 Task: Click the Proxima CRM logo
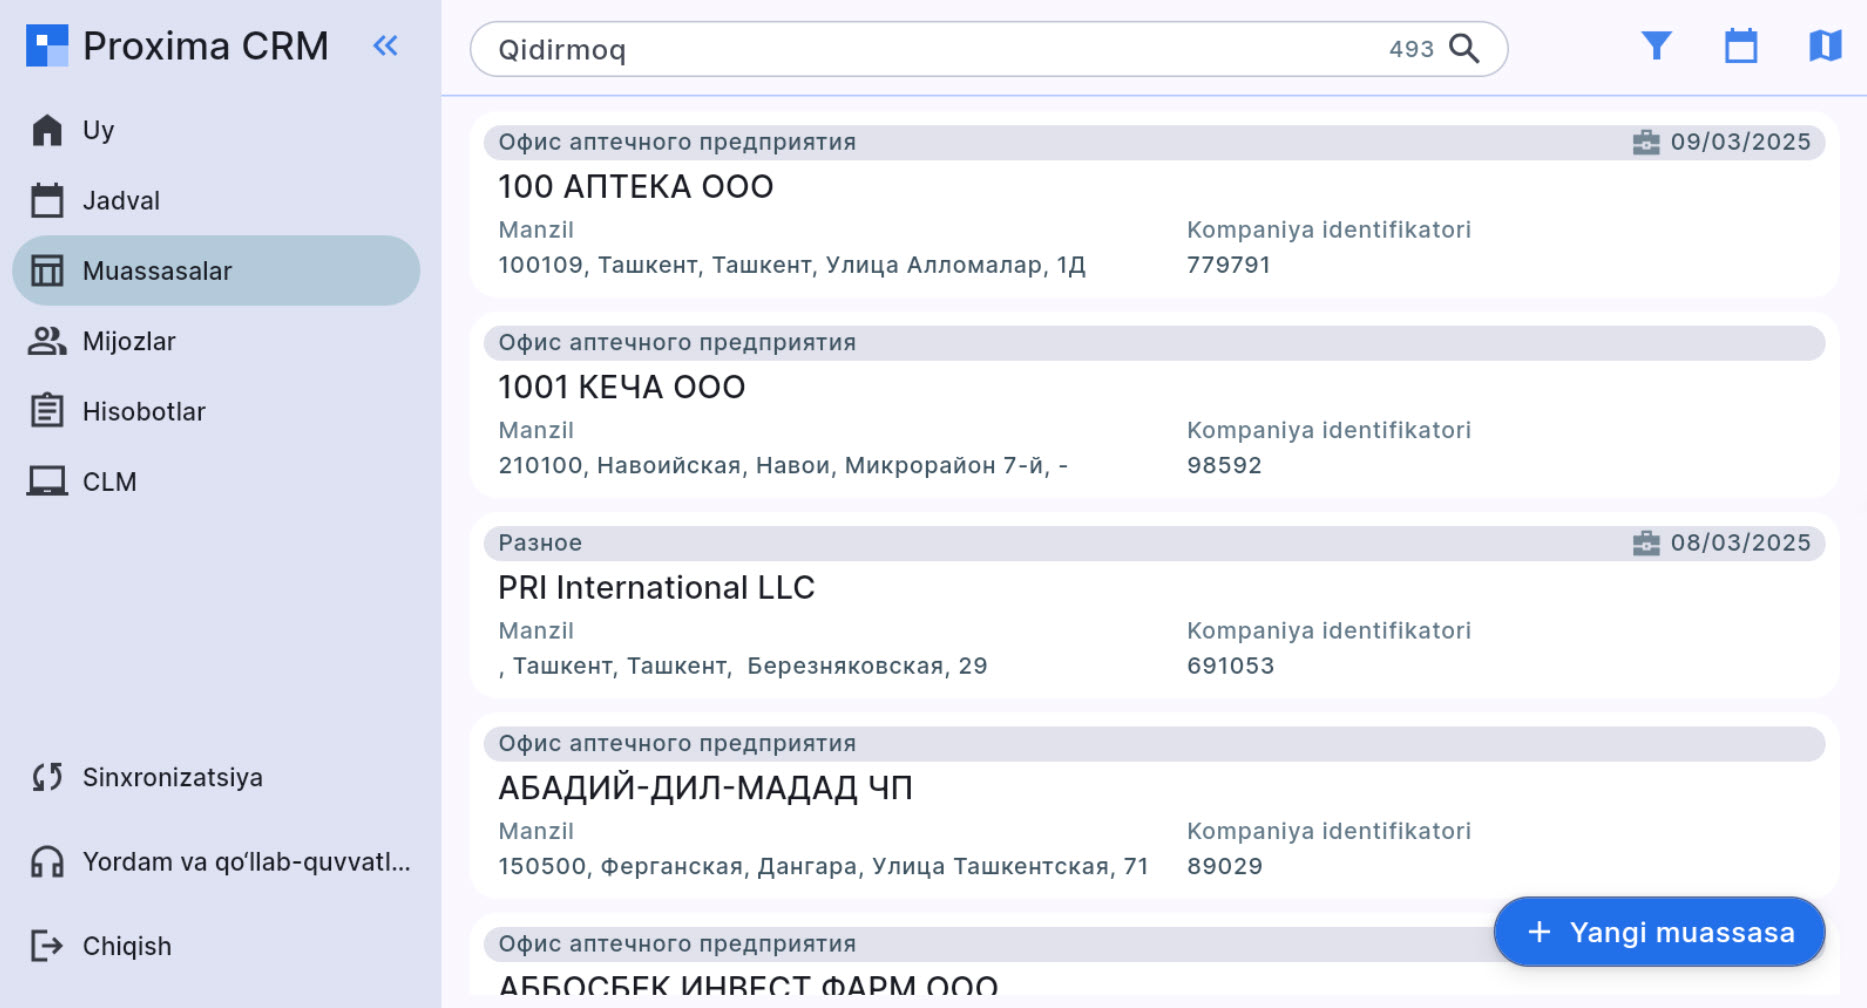point(47,46)
